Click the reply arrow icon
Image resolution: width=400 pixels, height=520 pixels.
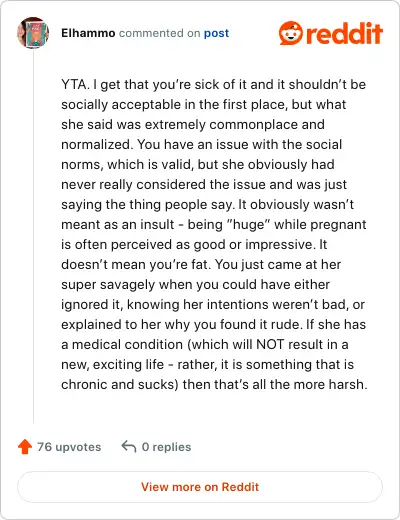[129, 446]
